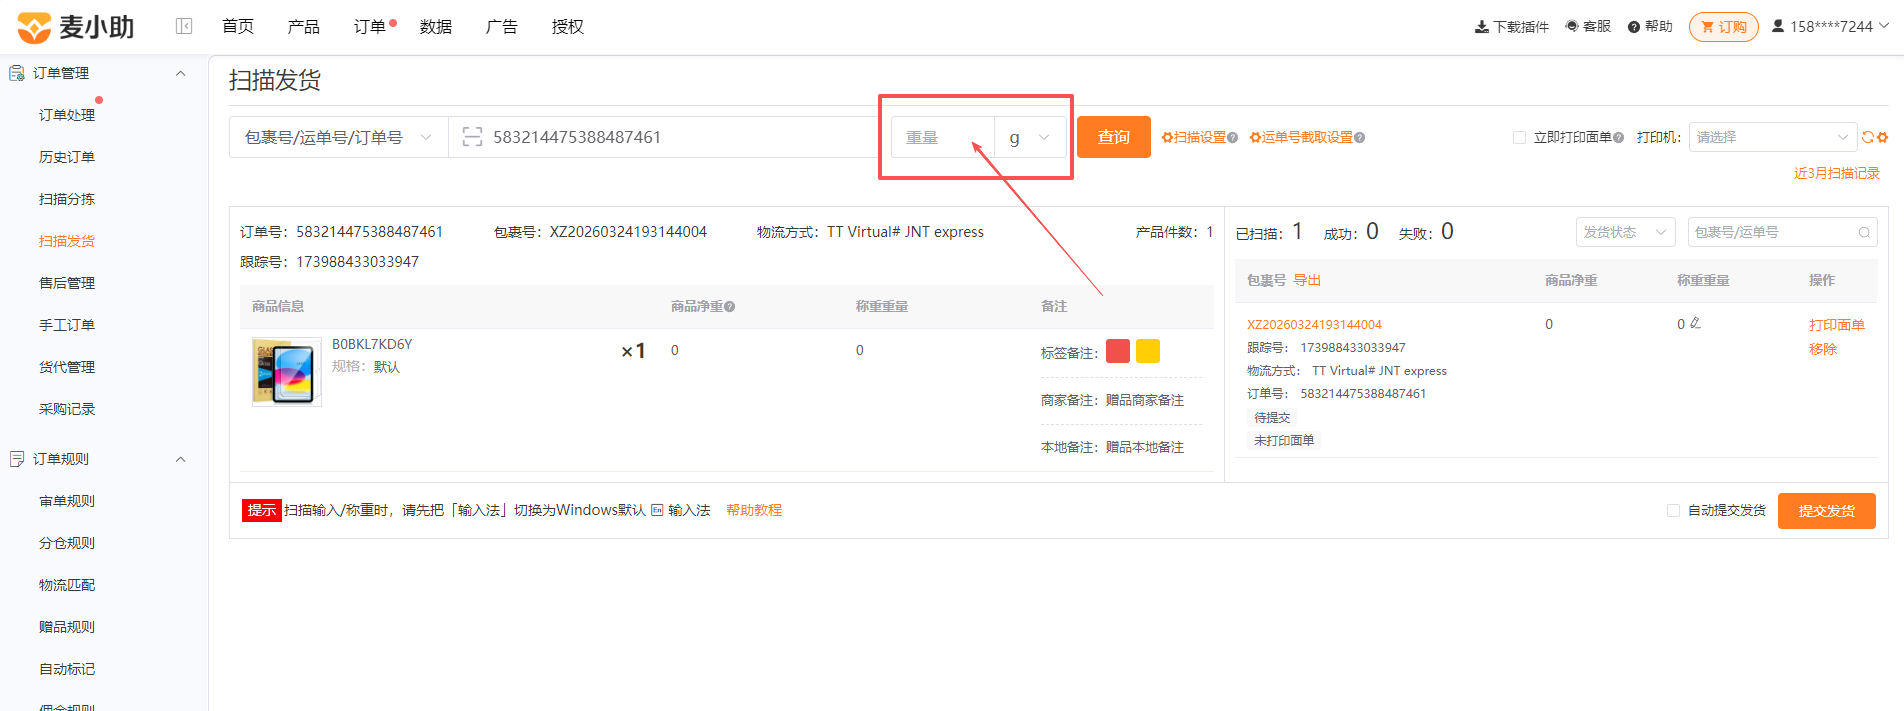Click 打印面单 for package XZ20260324193144004
This screenshot has height=711, width=1904.
1837,325
